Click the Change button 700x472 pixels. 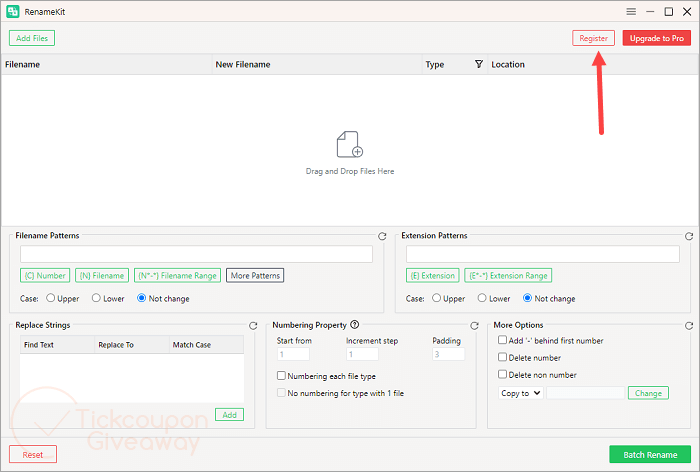(x=648, y=393)
